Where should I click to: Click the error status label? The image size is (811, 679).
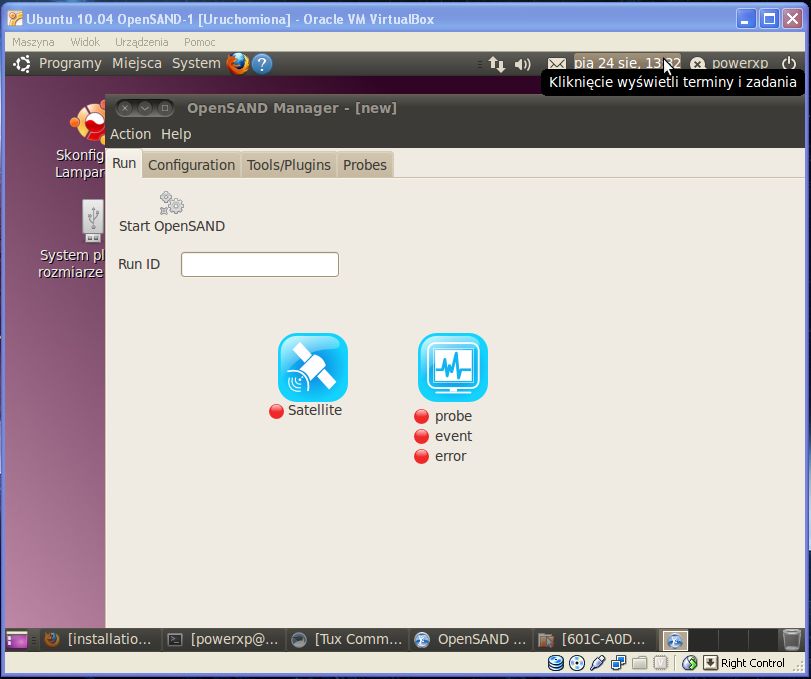(450, 457)
